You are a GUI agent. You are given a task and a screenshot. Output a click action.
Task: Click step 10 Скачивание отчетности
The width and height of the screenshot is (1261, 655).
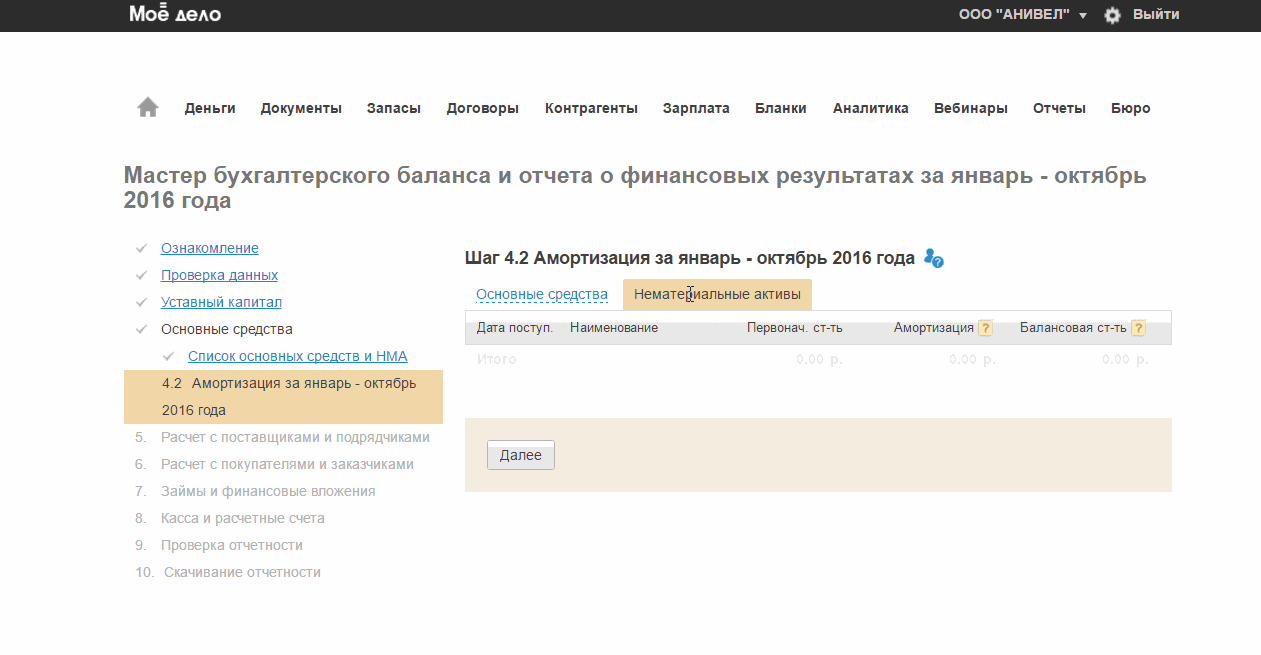(242, 572)
